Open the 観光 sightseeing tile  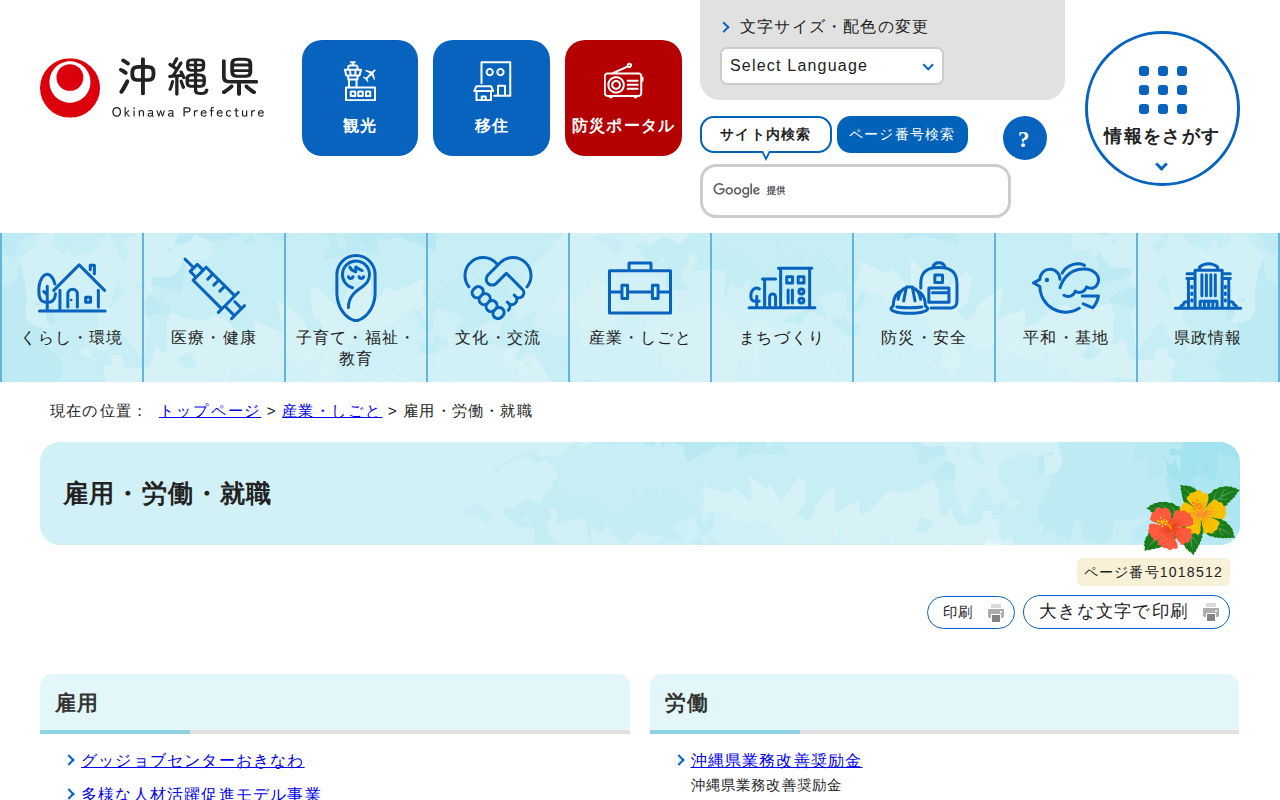359,98
